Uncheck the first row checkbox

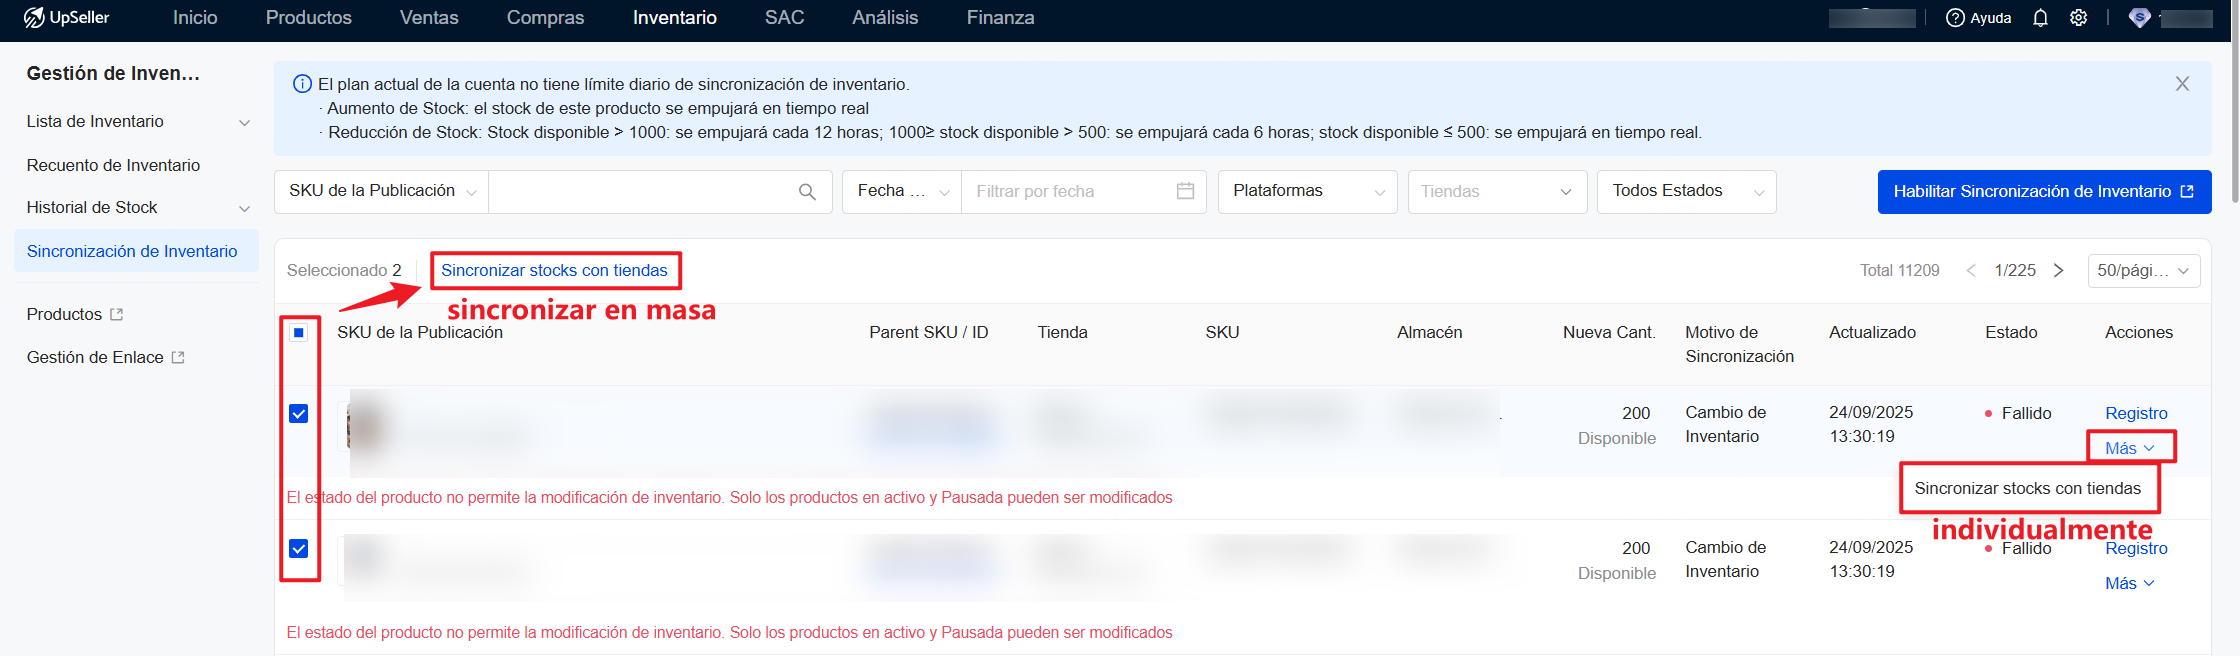tap(298, 414)
